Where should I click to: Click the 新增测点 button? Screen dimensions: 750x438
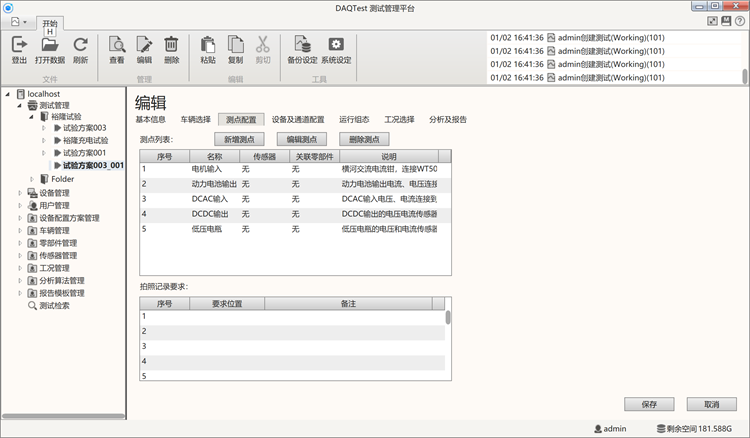240,139
